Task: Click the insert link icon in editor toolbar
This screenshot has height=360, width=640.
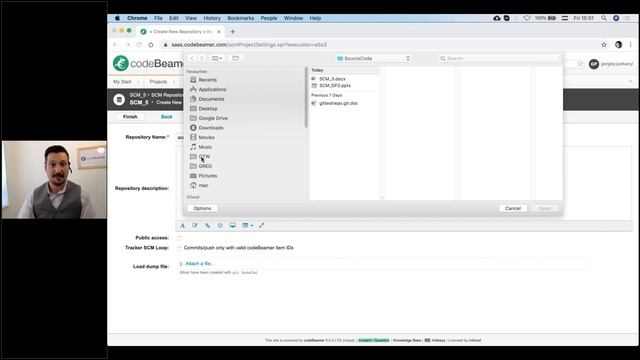Action: coord(208,225)
